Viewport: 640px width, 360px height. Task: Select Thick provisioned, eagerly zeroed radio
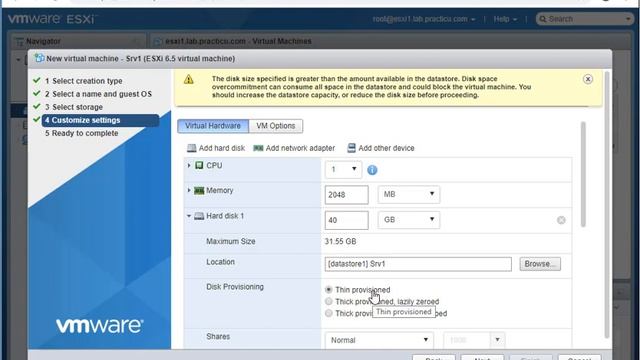(329, 313)
